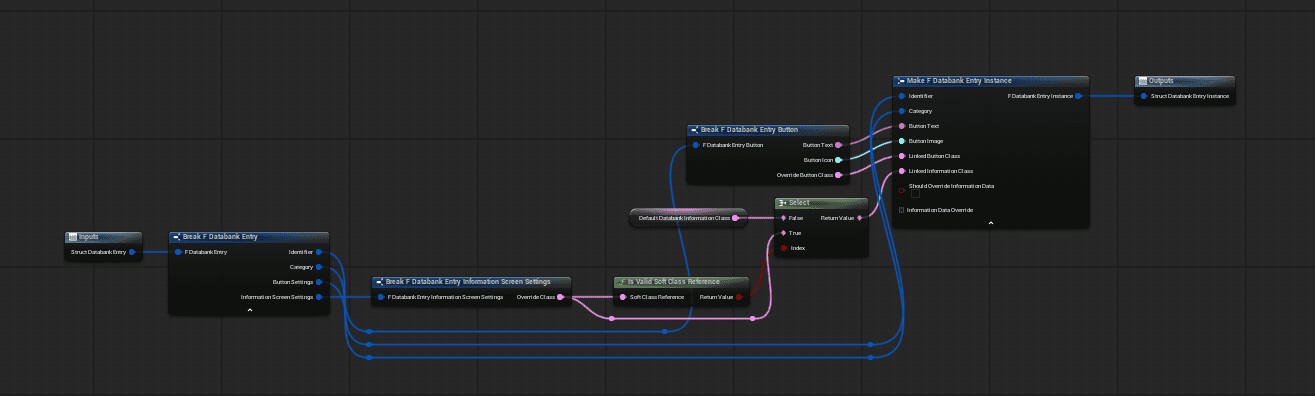Click the Category output pin on Break F Databank Entry

[319, 267]
